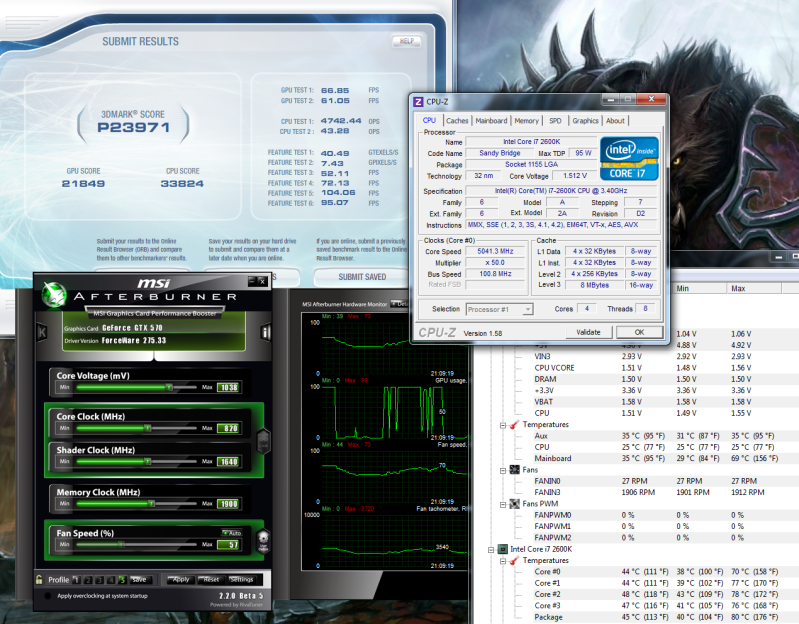Click SUBMIT SAVED in 3DMark

362,277
